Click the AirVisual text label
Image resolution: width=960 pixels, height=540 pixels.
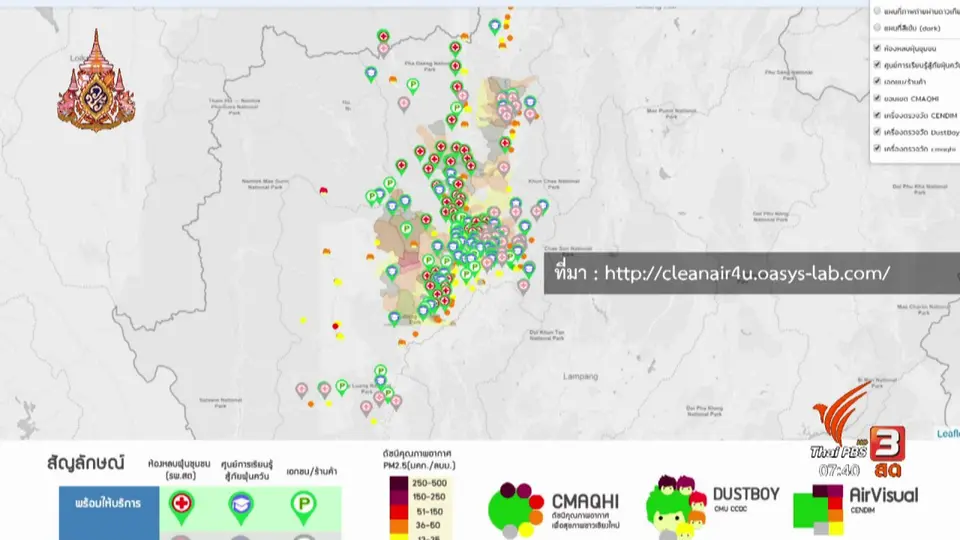[883, 495]
